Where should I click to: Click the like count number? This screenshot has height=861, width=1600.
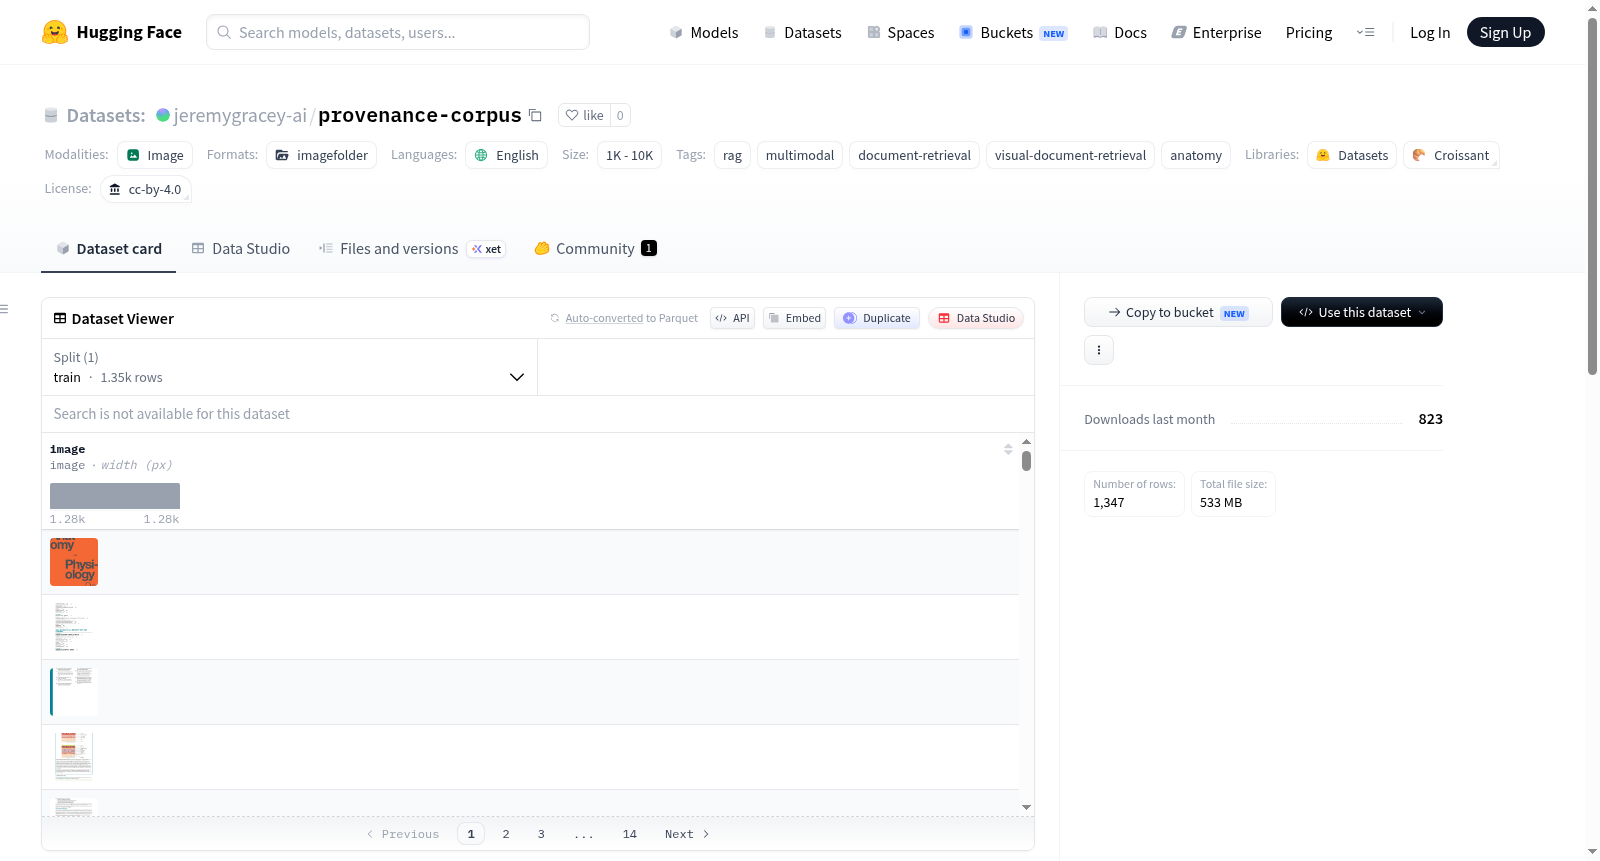click(620, 115)
